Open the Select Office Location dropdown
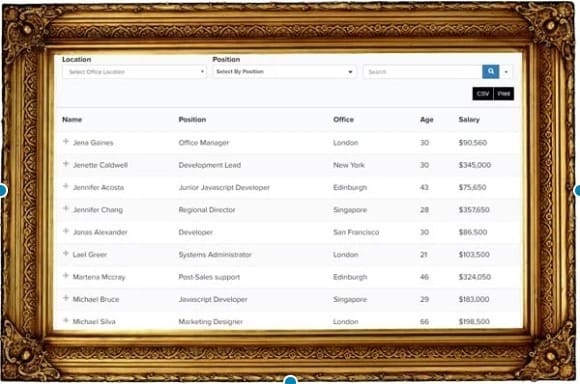The width and height of the screenshot is (580, 384). (135, 72)
